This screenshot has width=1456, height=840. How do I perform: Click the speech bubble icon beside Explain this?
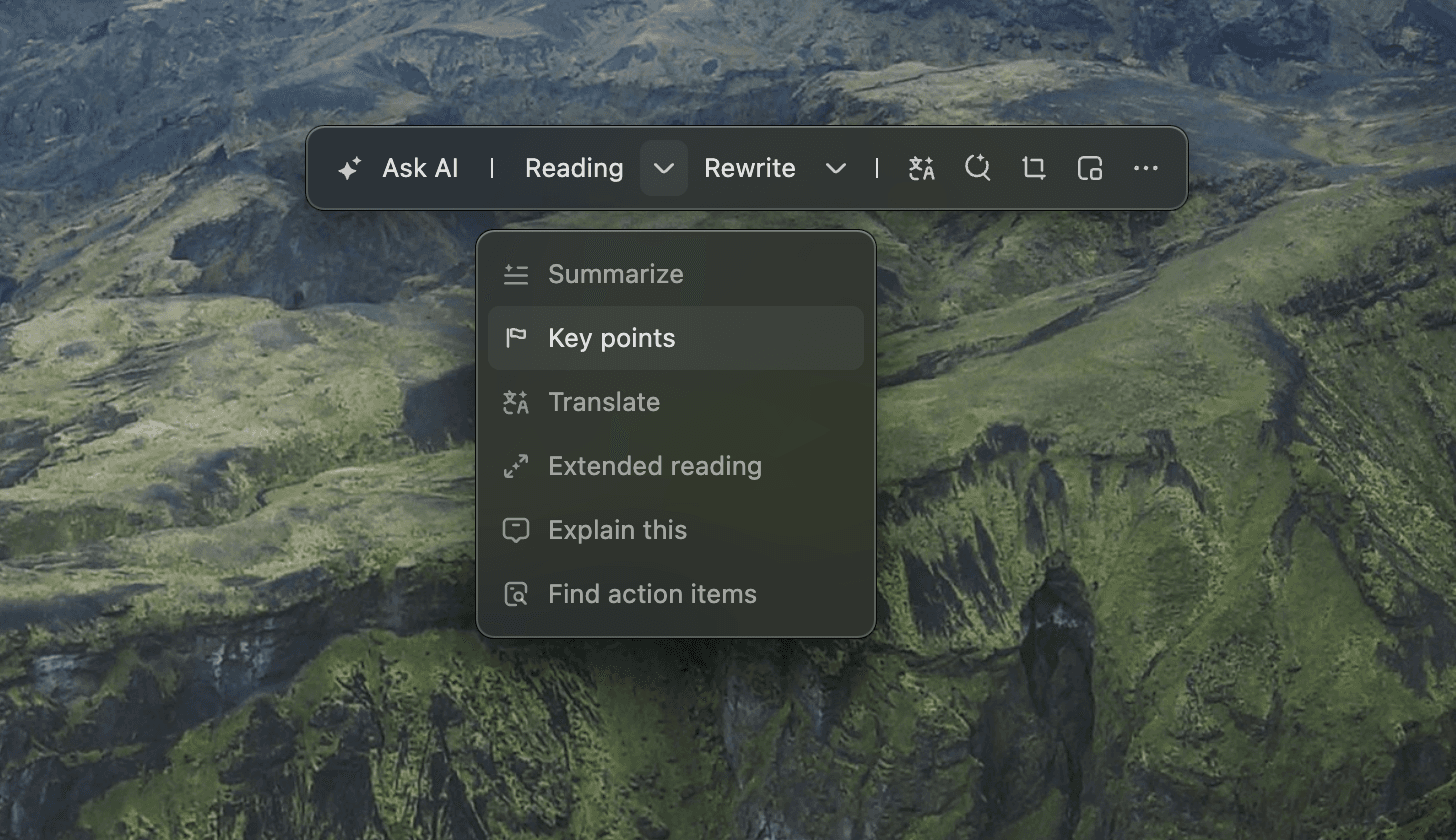[x=516, y=530]
